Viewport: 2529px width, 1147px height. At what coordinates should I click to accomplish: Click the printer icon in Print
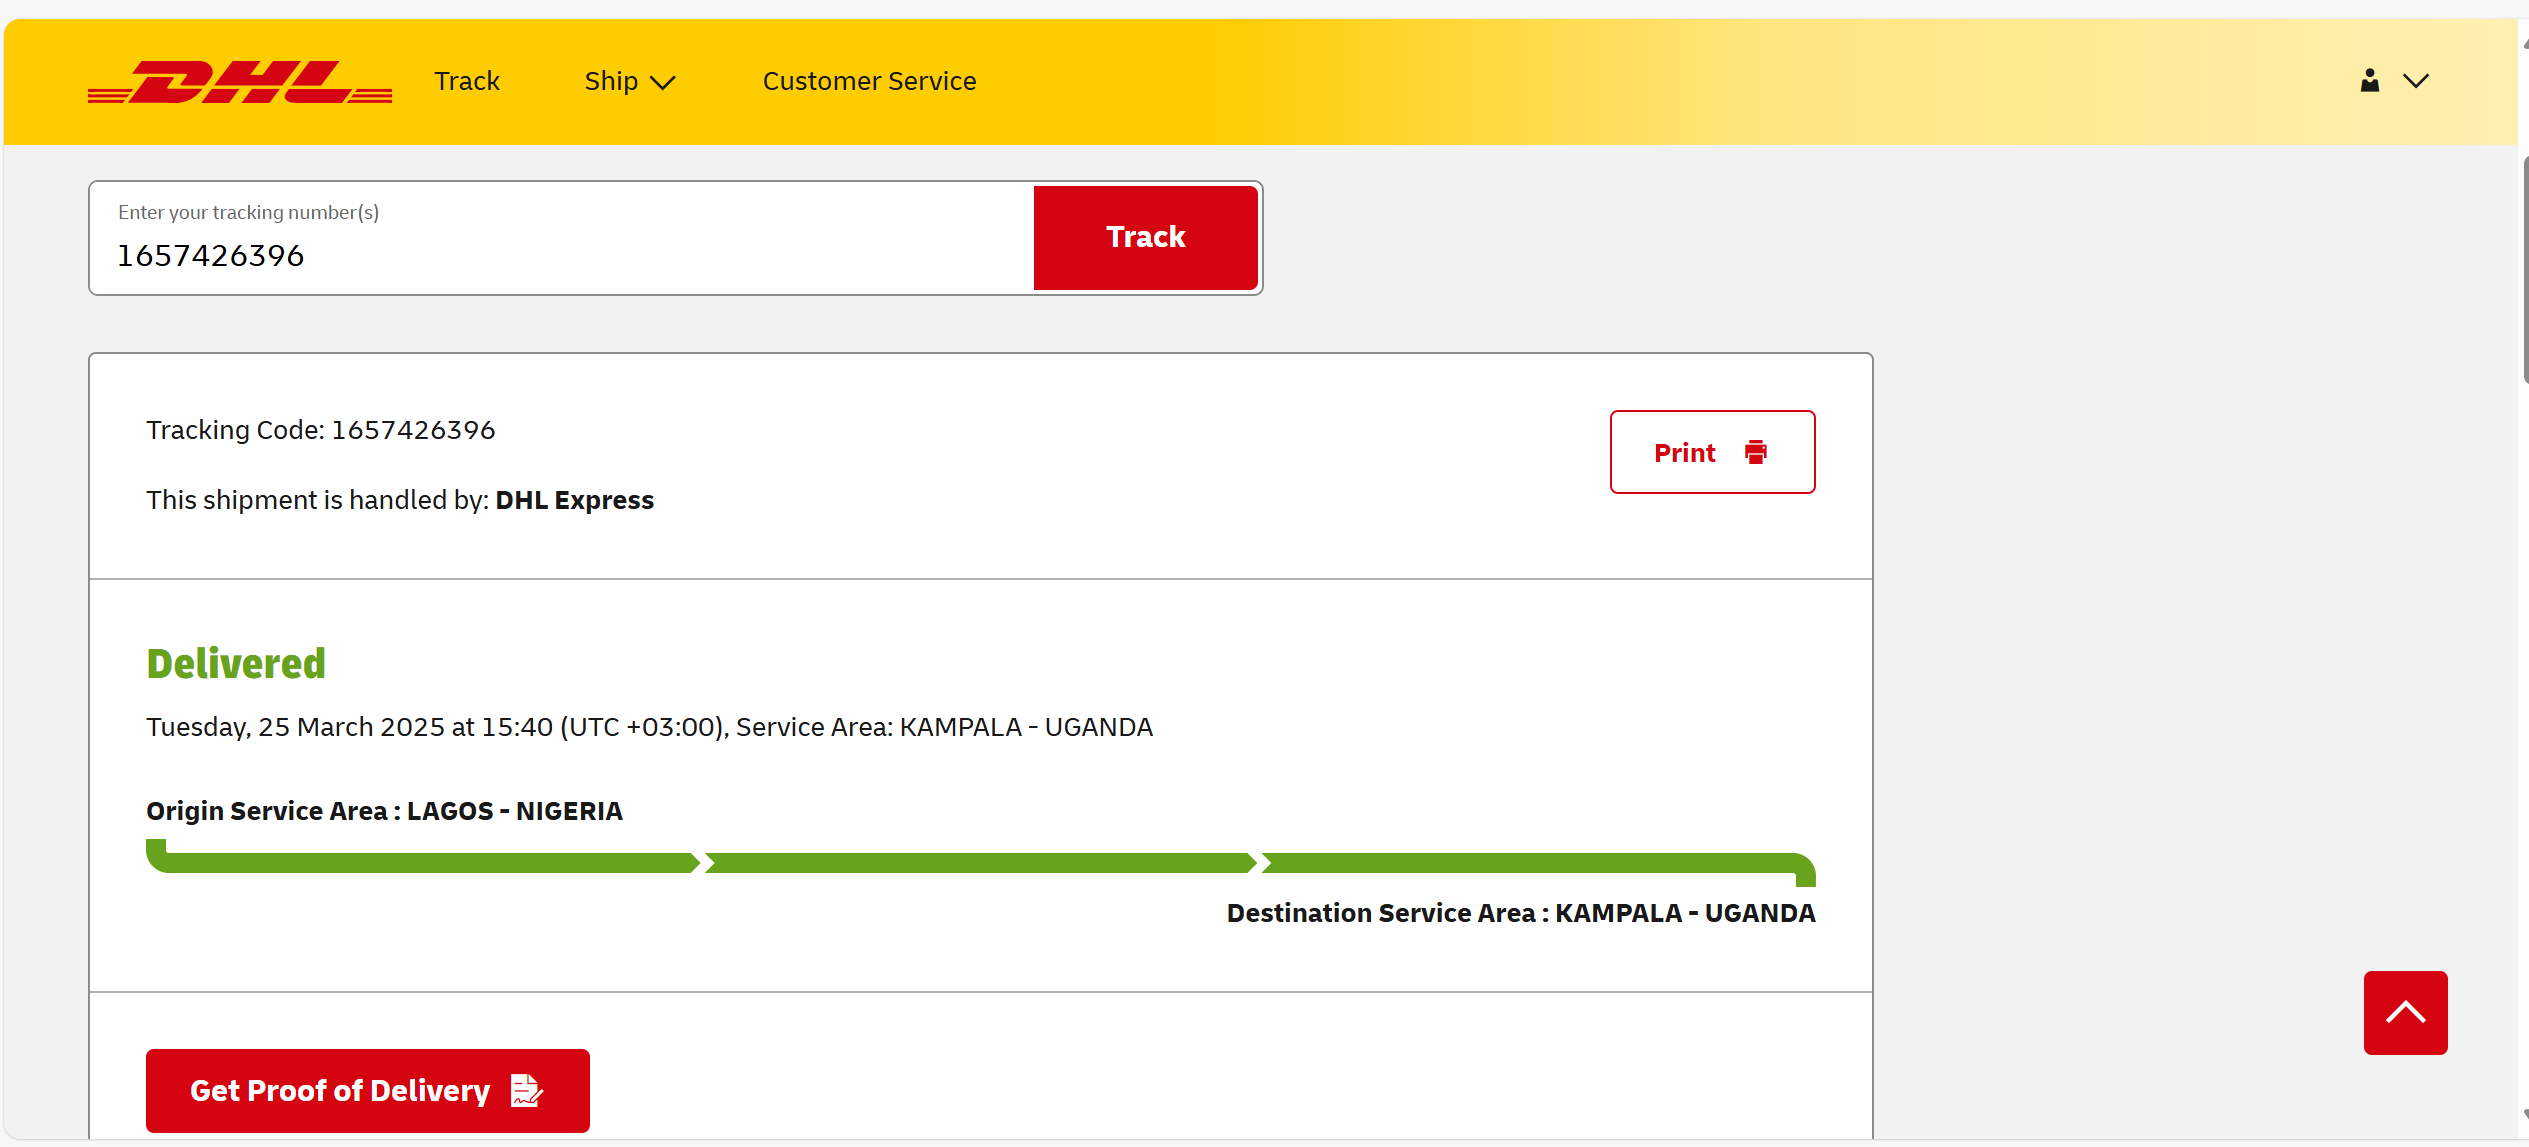(1755, 452)
